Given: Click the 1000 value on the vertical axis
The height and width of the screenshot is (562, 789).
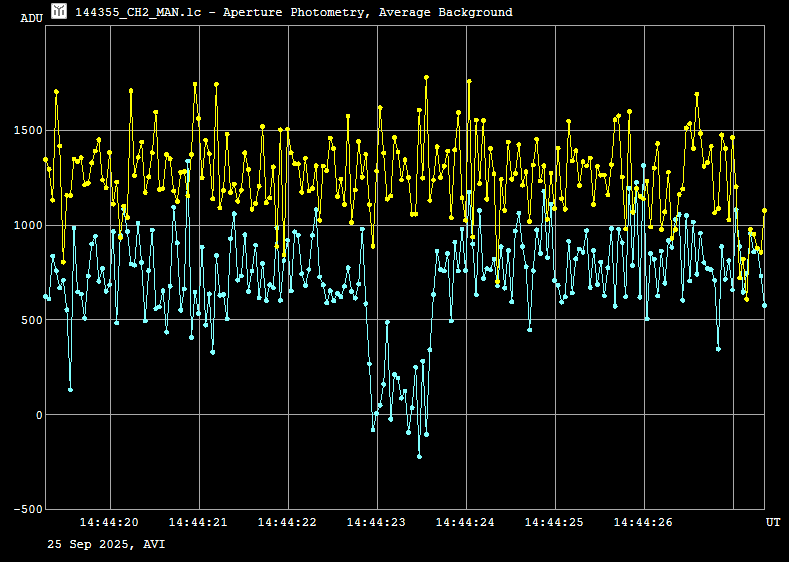Looking at the screenshot, I should (x=28, y=226).
